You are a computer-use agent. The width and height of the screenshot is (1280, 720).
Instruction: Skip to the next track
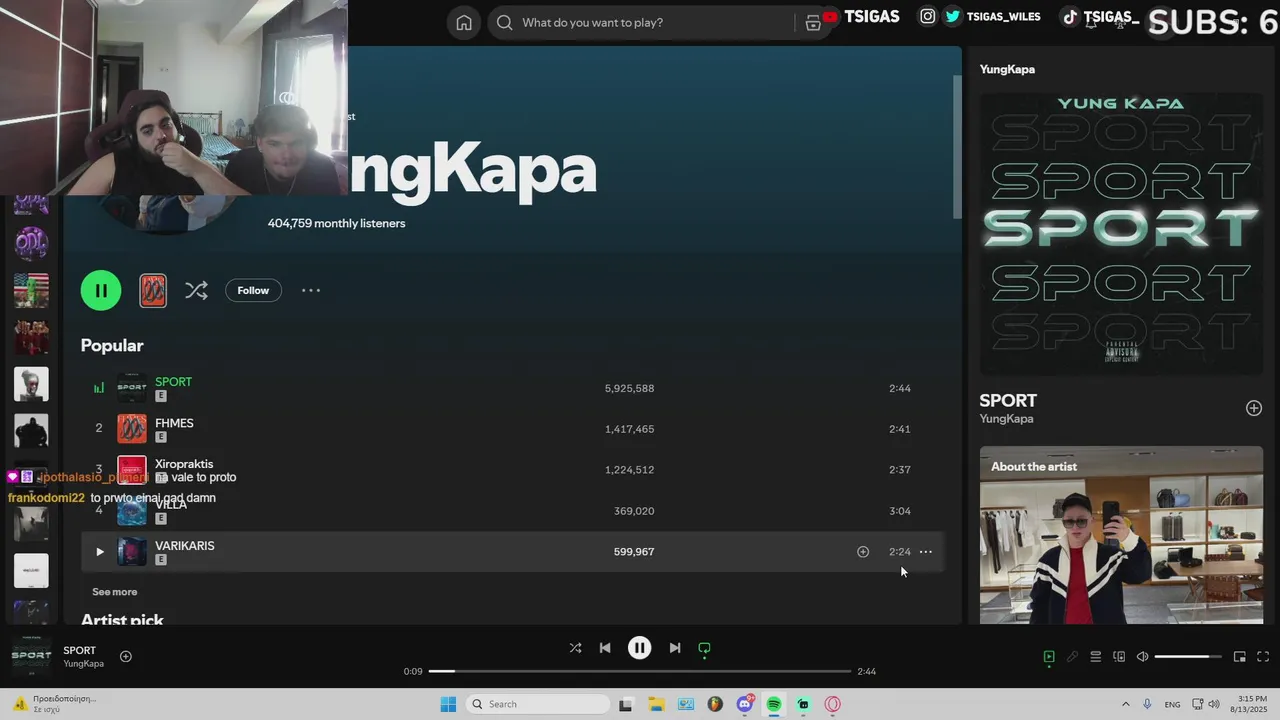(674, 648)
